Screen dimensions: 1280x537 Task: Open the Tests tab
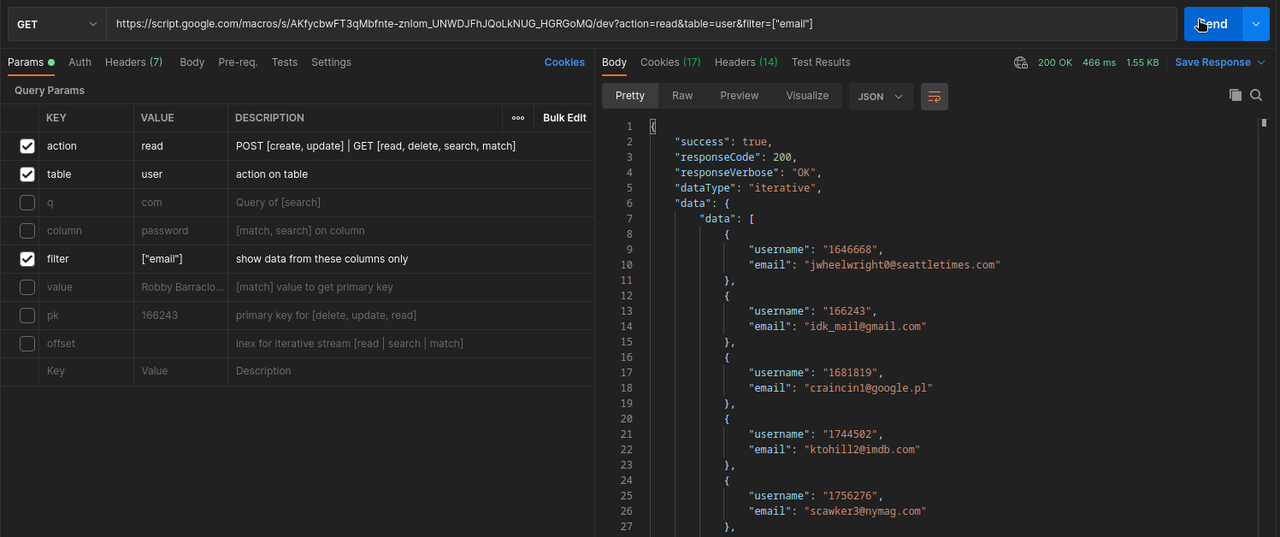pos(285,62)
